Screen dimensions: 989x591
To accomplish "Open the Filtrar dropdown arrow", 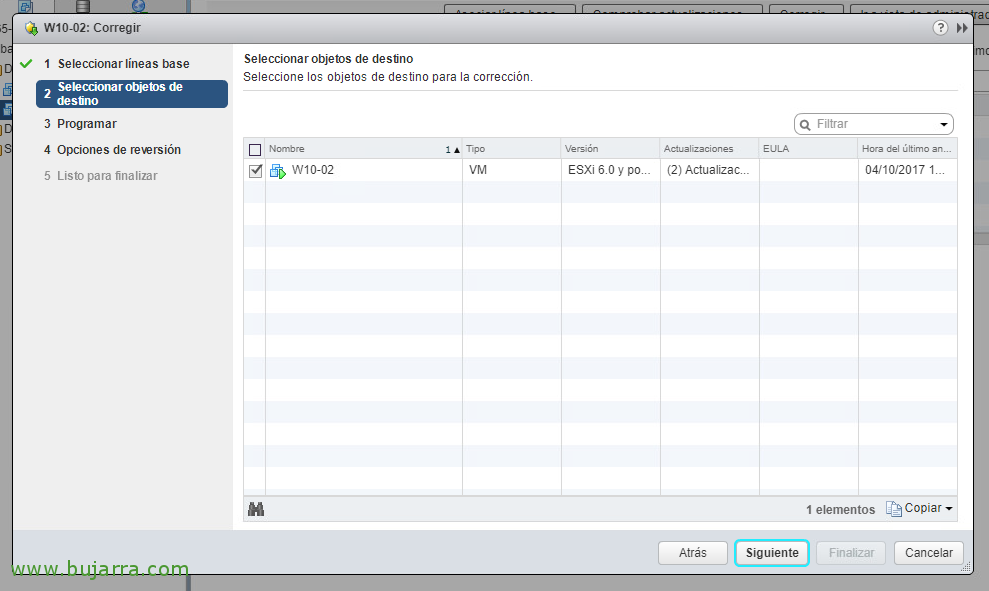I will 944,124.
